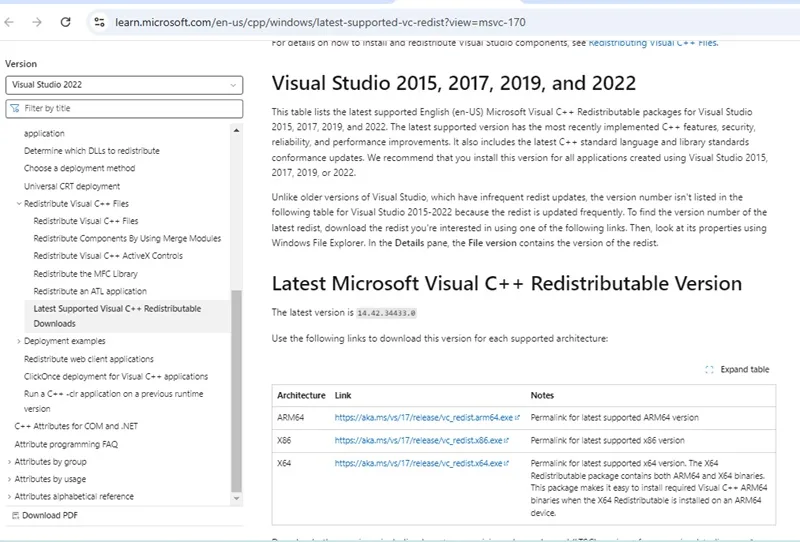
Task: Open 'Redistribute web client applications'
Action: [x=88, y=359]
